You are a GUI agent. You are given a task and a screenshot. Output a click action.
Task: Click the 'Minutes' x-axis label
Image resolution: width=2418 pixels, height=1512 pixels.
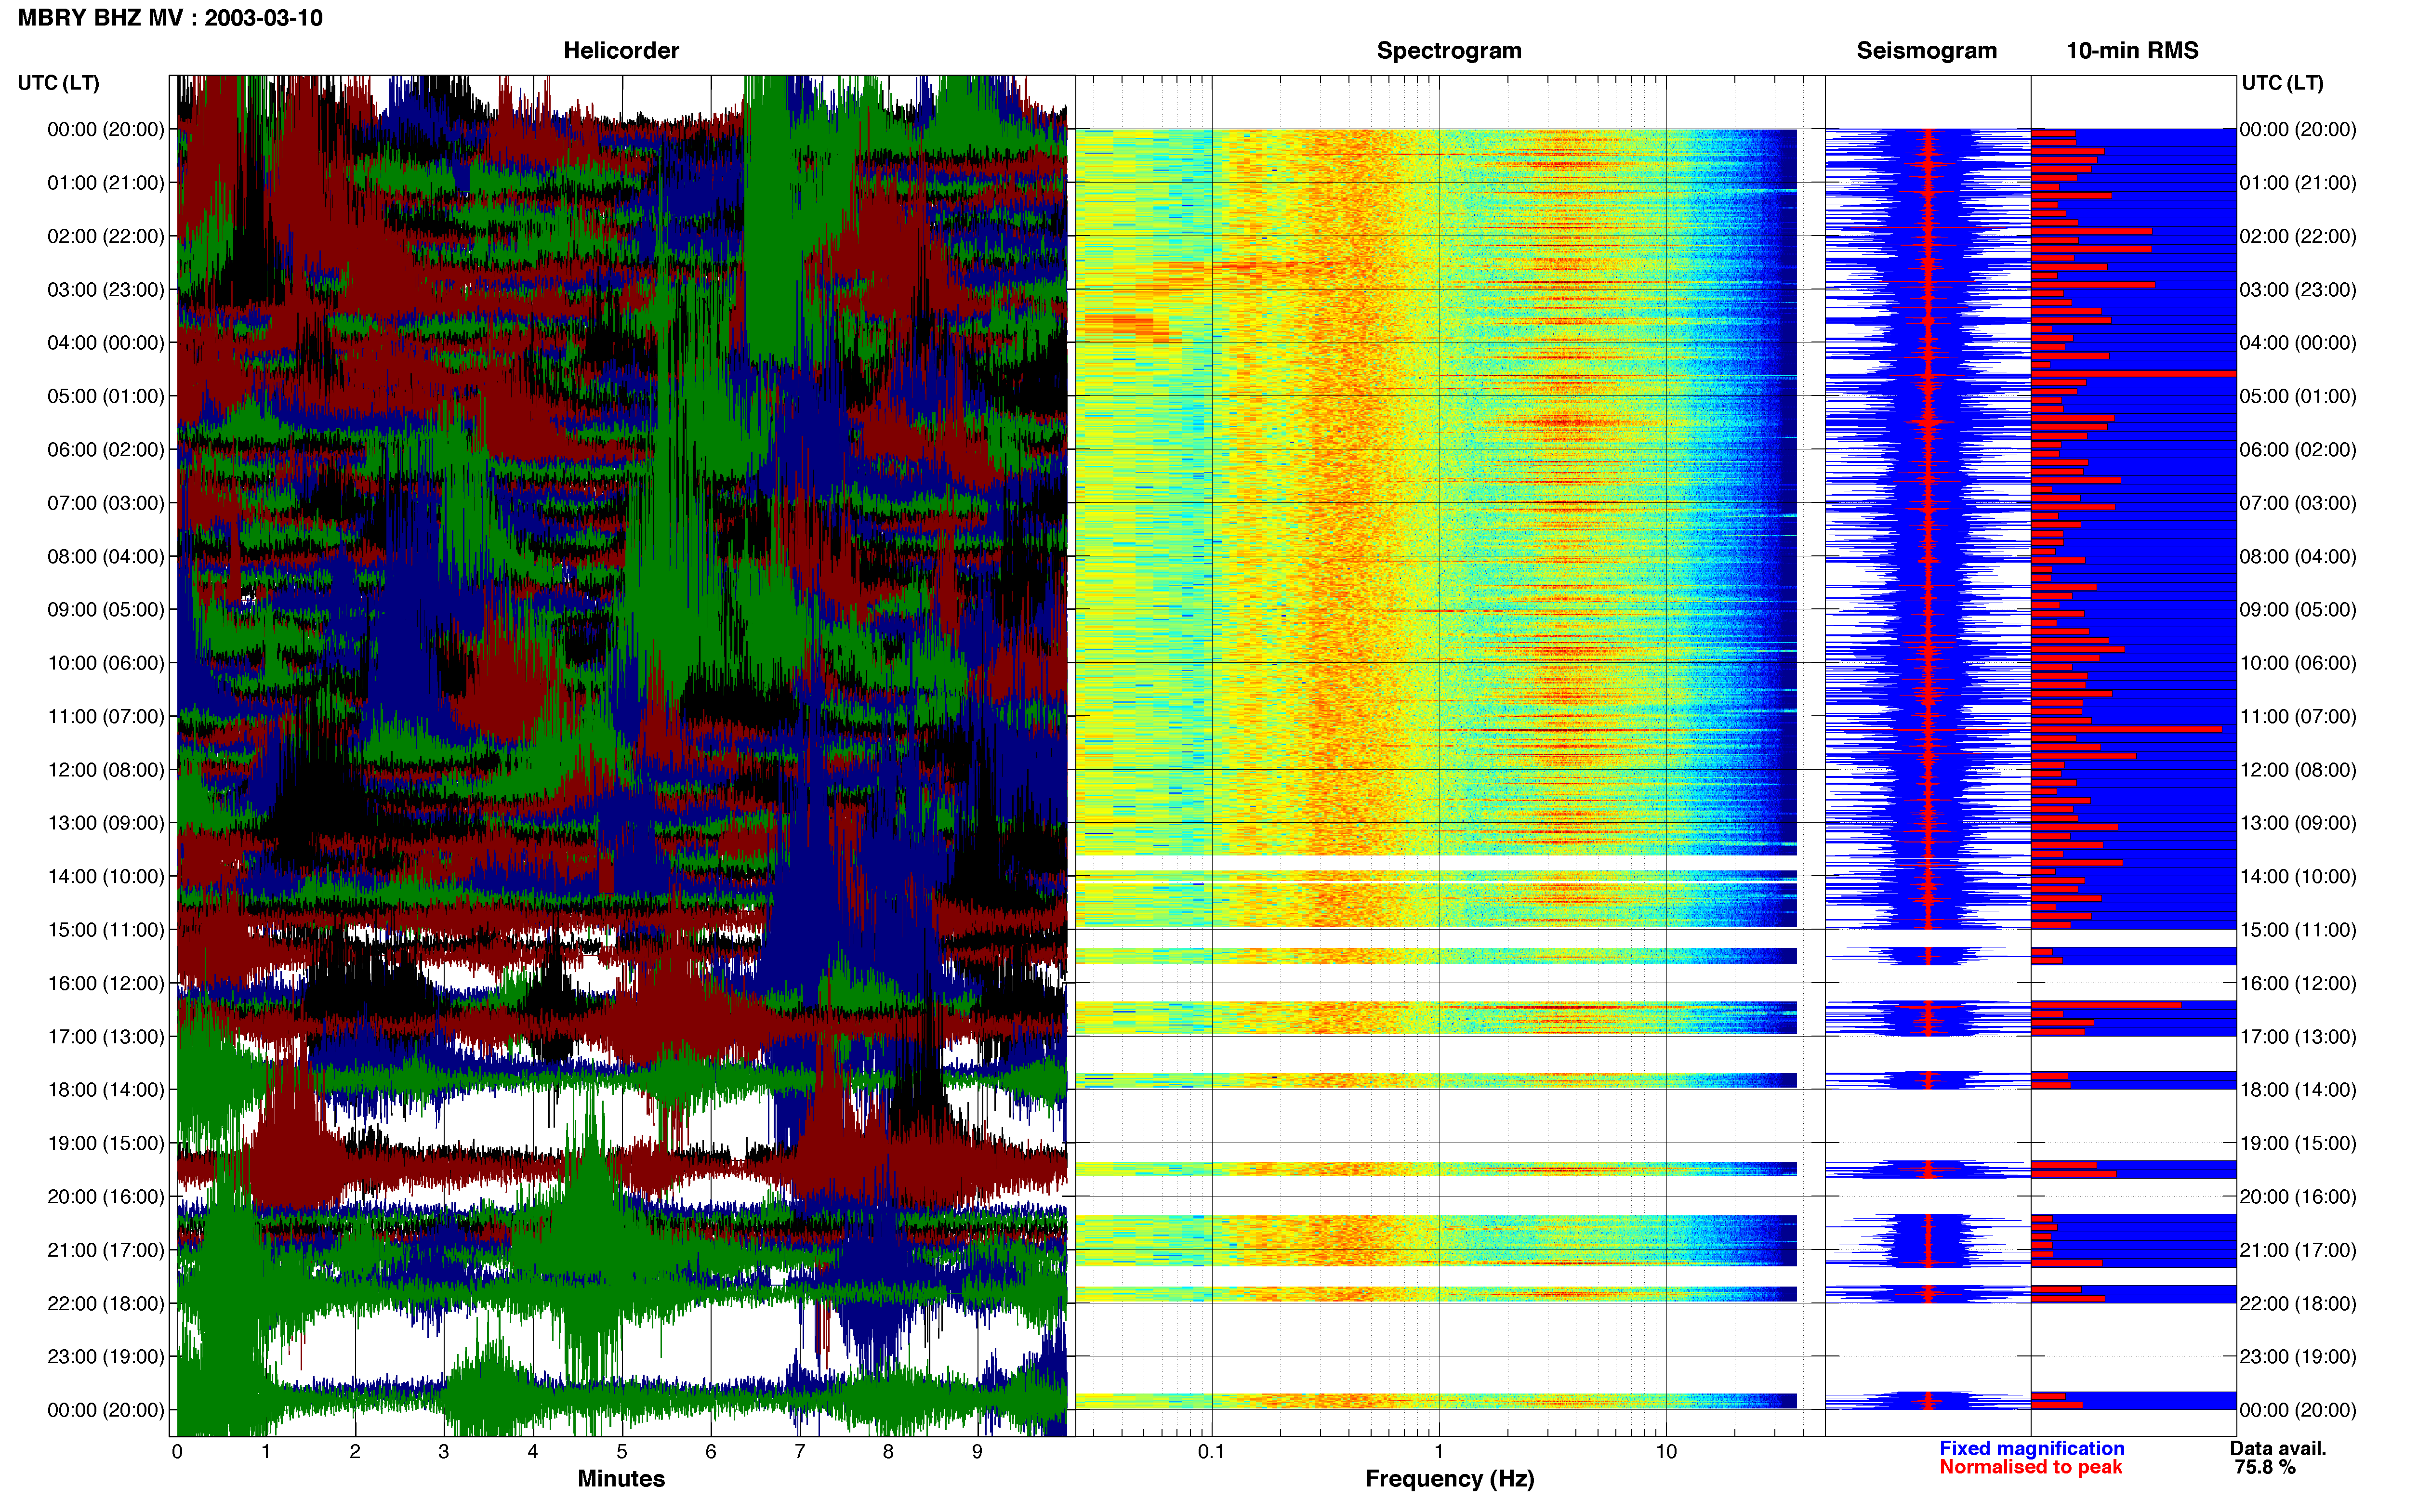[621, 1478]
